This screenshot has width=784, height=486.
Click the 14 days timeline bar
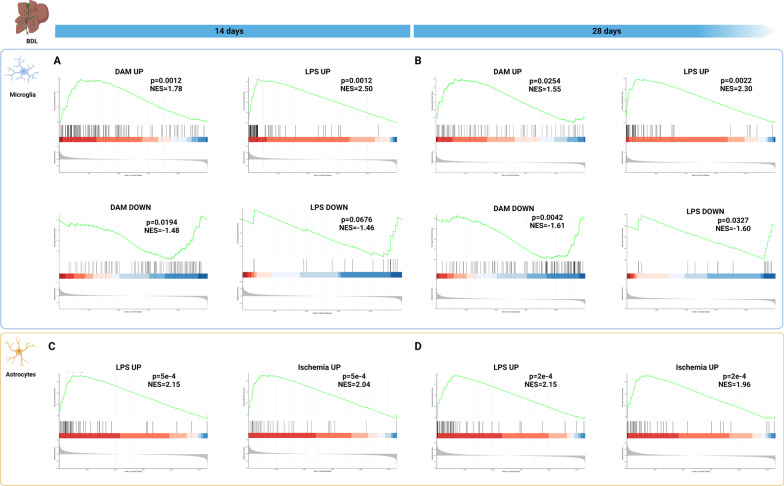[232, 31]
